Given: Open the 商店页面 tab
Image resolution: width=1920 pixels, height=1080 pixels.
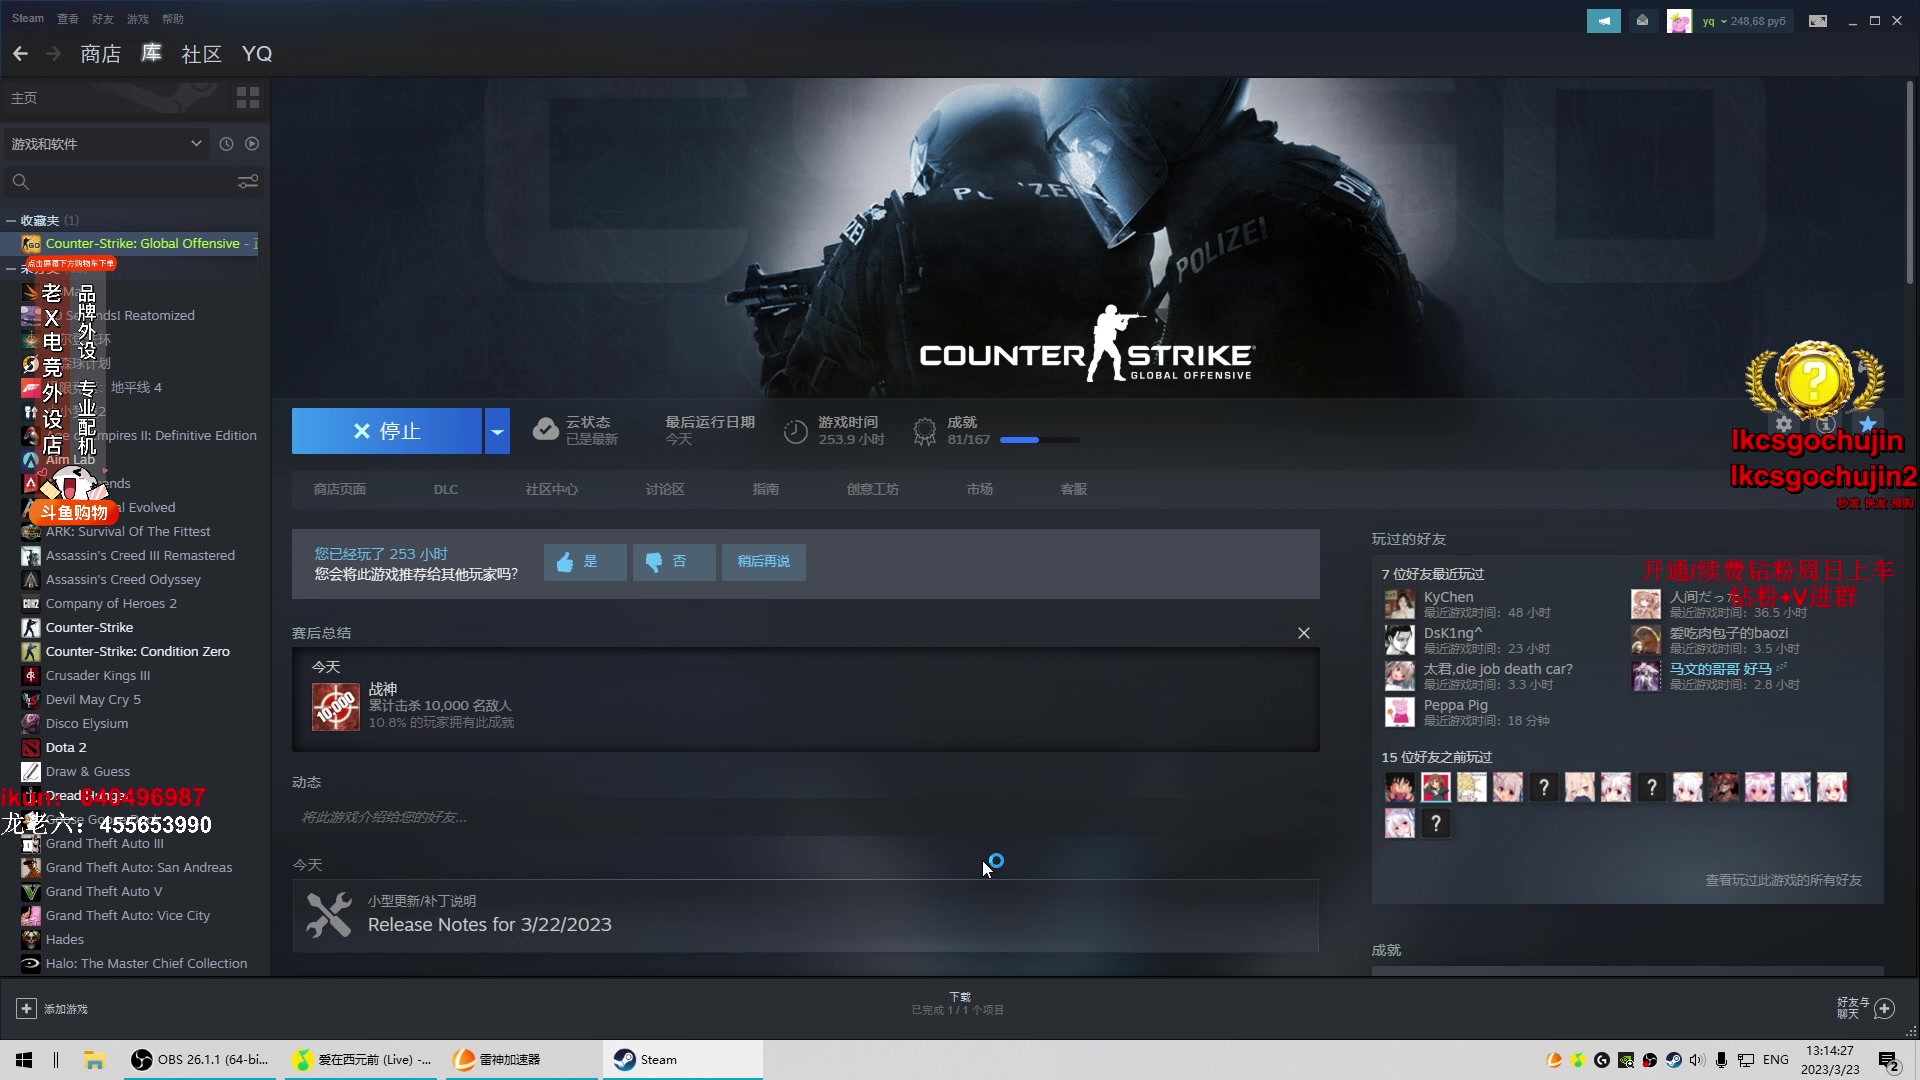Looking at the screenshot, I should pyautogui.click(x=340, y=489).
